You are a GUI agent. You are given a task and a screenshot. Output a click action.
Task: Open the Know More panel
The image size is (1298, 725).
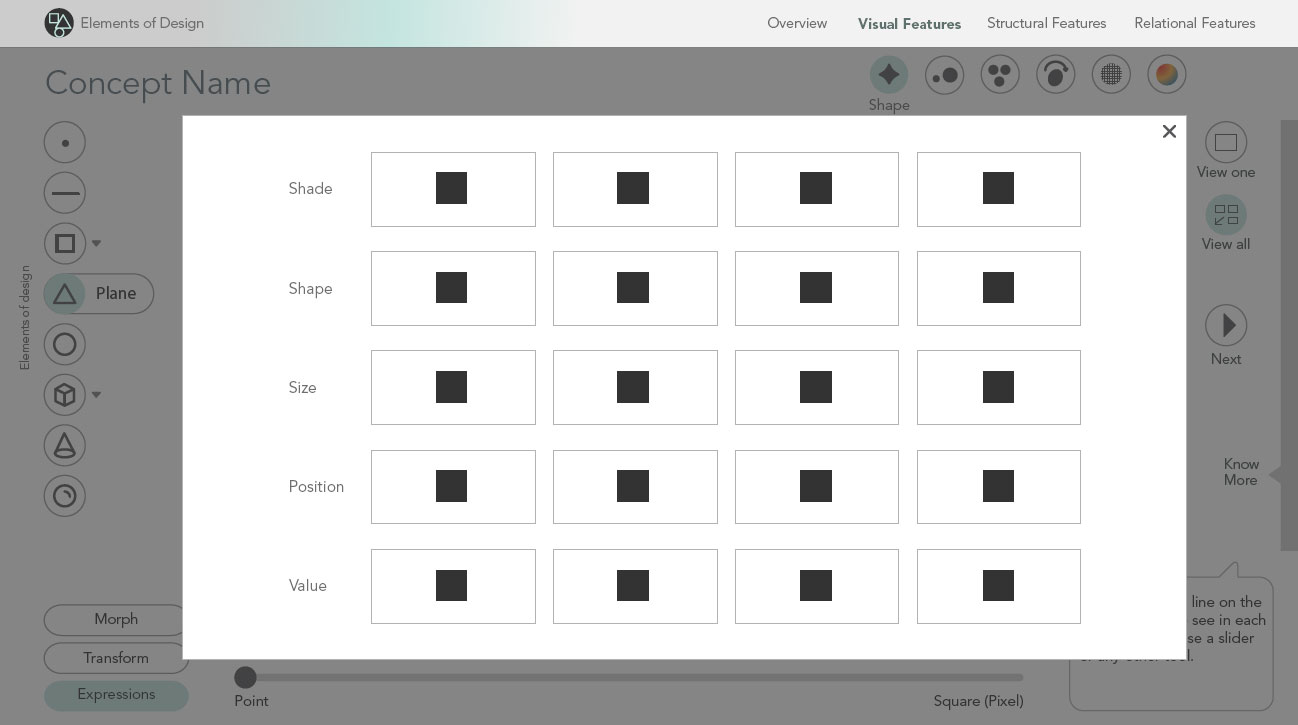(x=1241, y=472)
